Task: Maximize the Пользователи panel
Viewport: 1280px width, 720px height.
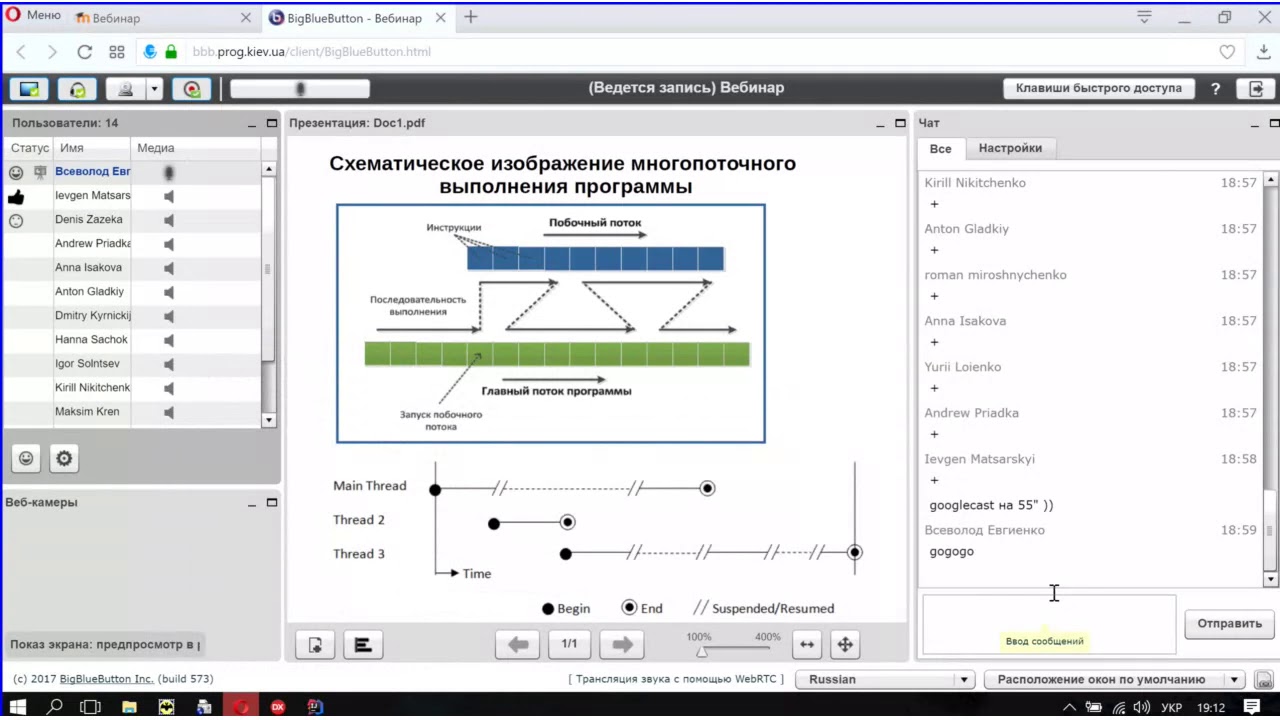Action: [x=271, y=124]
